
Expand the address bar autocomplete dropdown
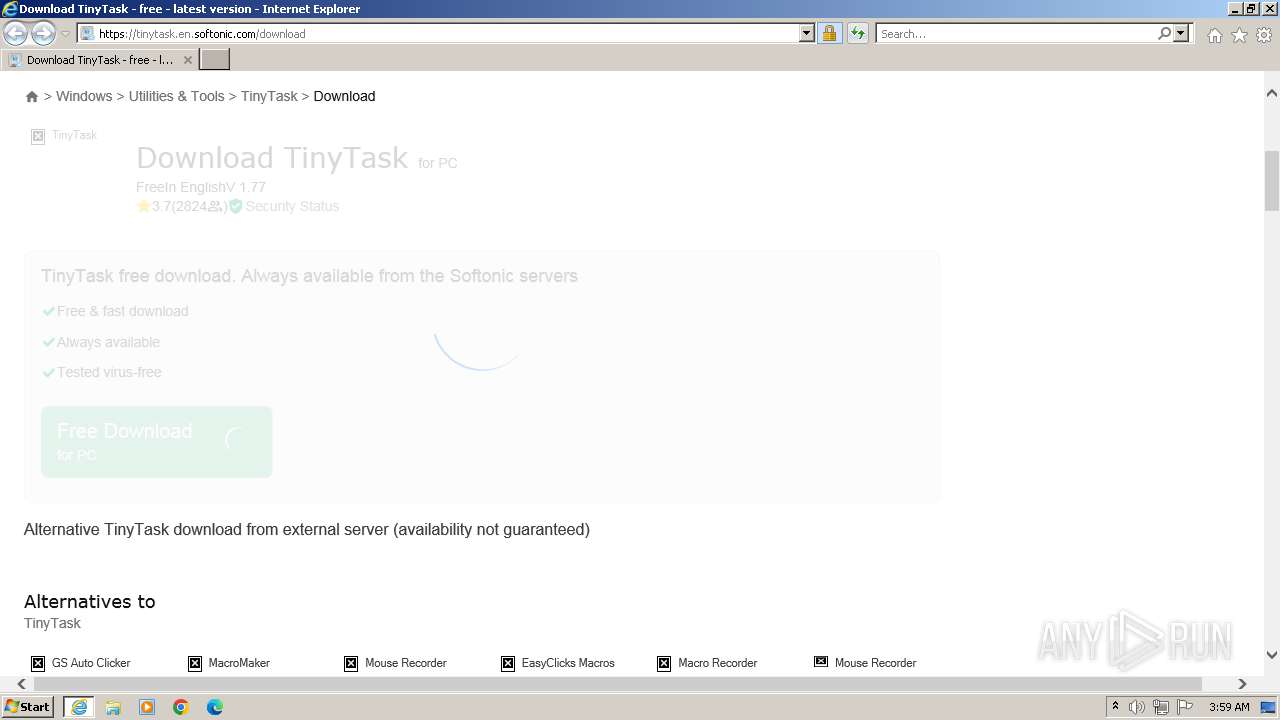point(807,34)
